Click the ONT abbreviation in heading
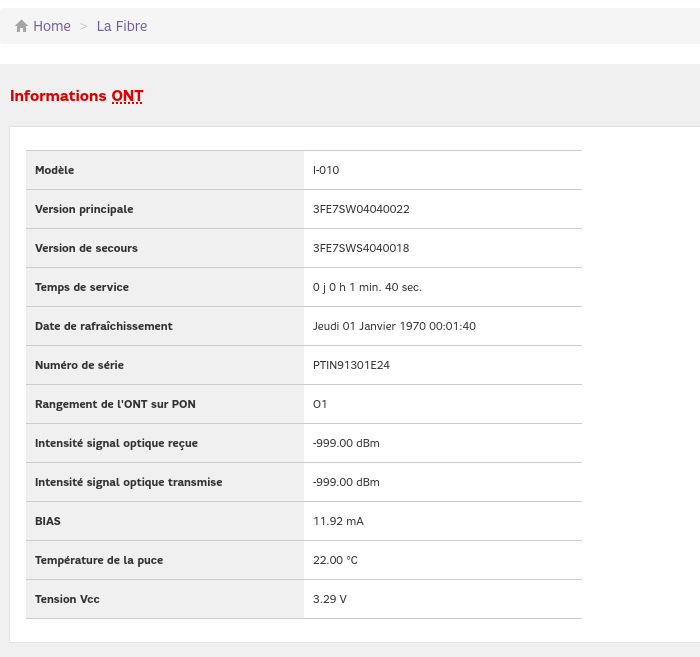Viewport: 700px width, 657px height. [x=127, y=96]
